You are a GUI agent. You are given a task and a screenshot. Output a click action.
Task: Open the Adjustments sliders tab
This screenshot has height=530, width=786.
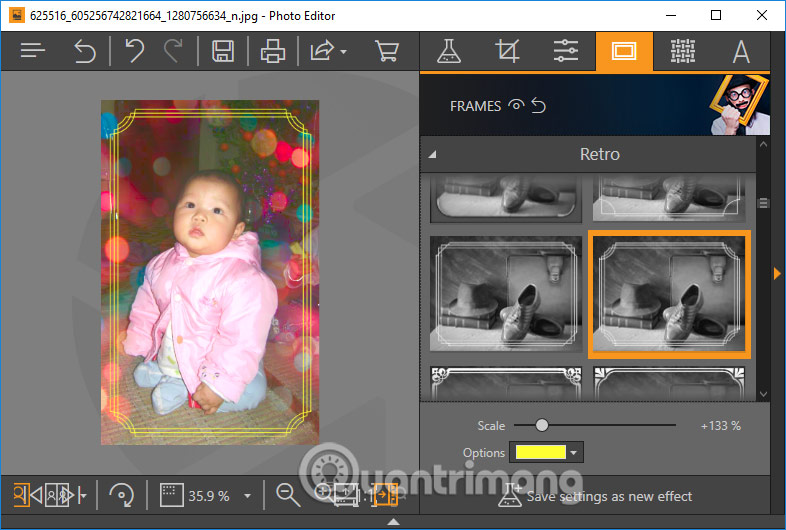(x=565, y=51)
